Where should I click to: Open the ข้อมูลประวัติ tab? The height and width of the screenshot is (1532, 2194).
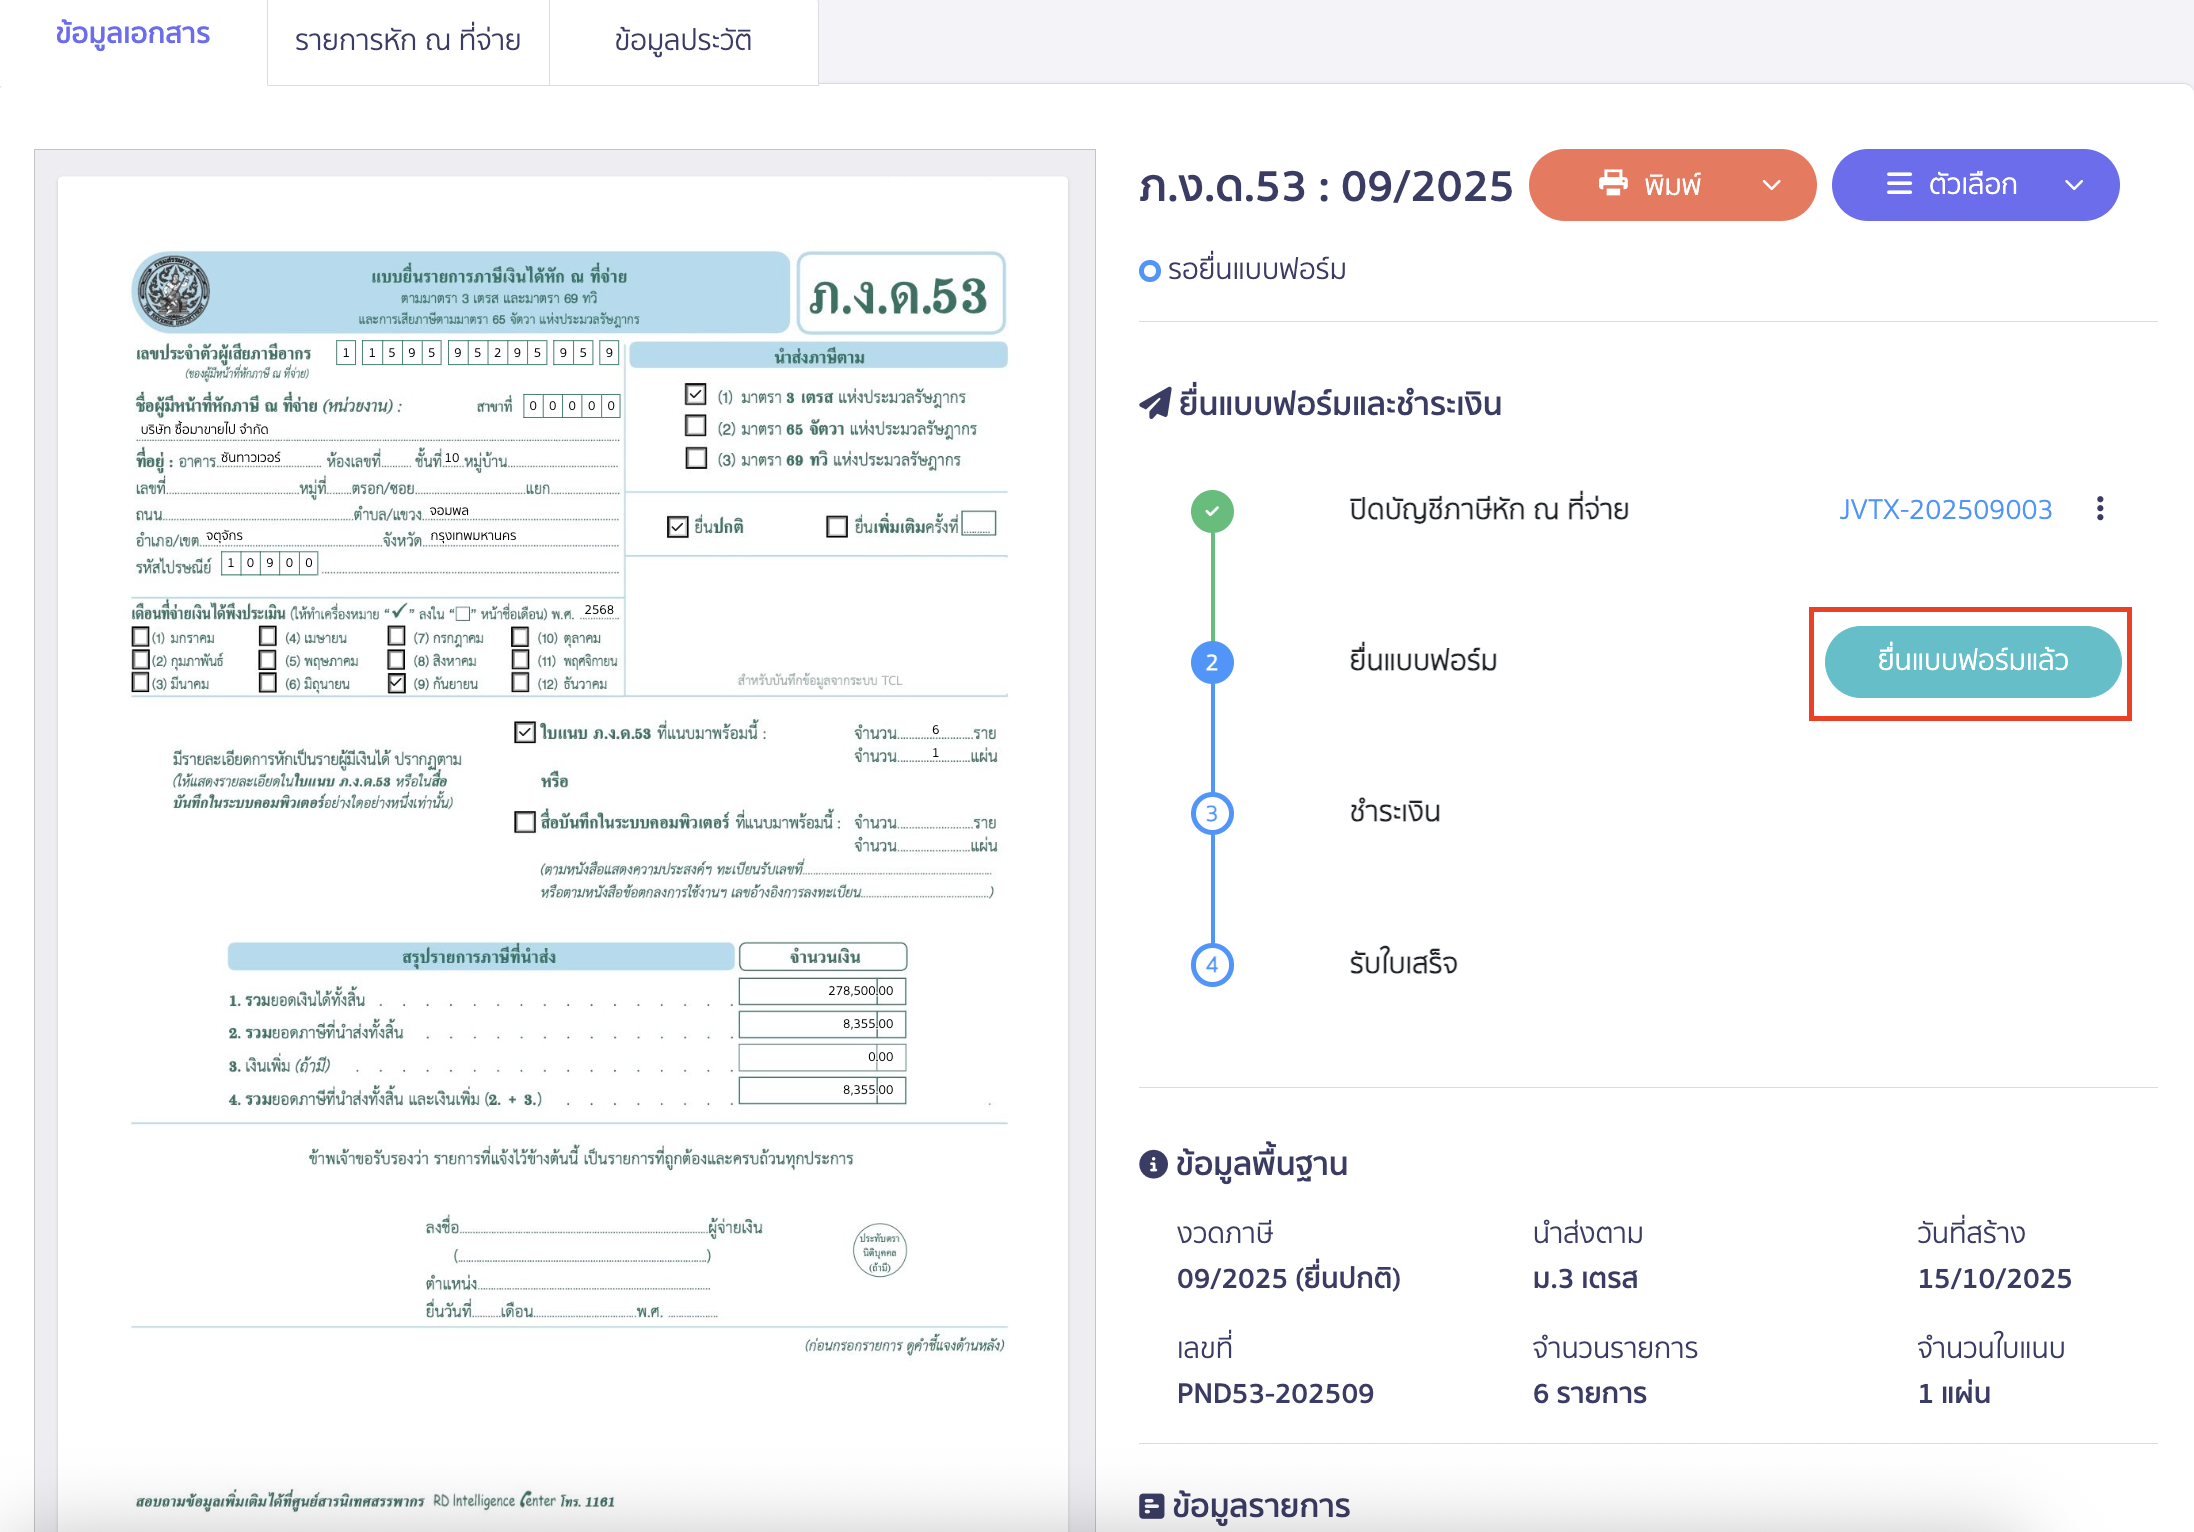click(x=683, y=41)
